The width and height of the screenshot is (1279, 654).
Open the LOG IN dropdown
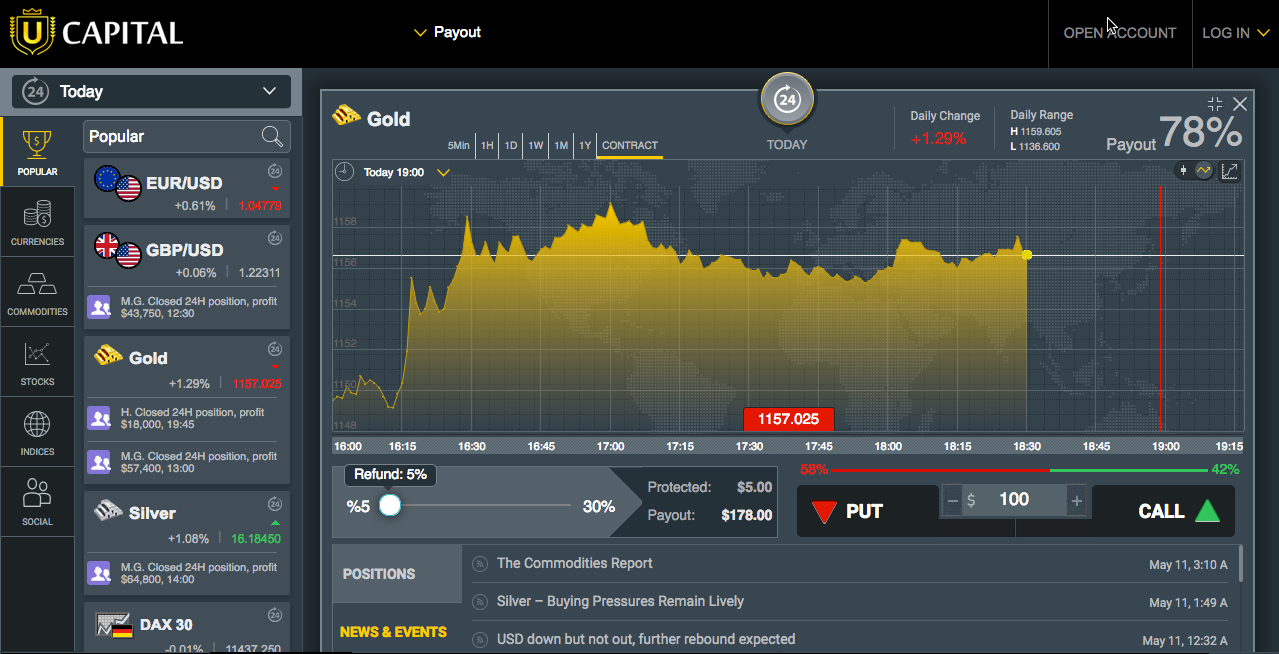pyautogui.click(x=1236, y=33)
